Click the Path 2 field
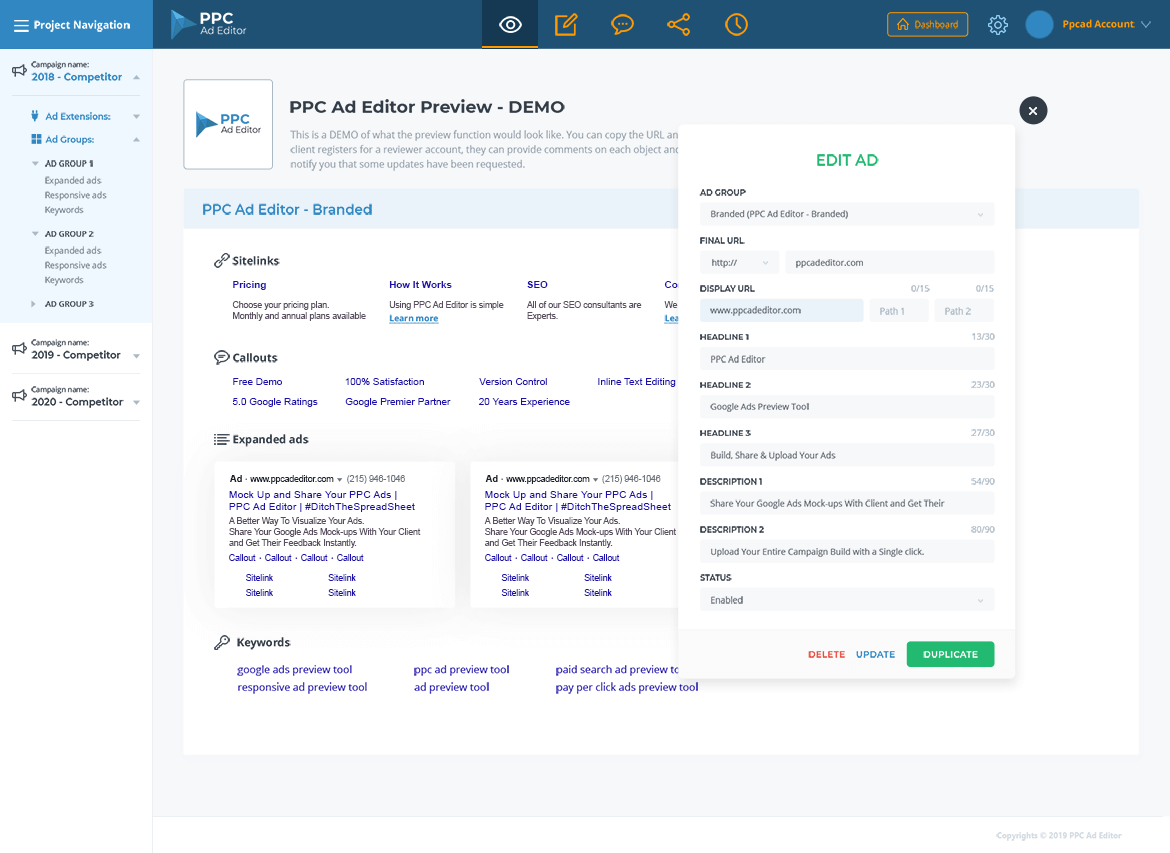Screen dimensions: 1170x853 pos(964,310)
